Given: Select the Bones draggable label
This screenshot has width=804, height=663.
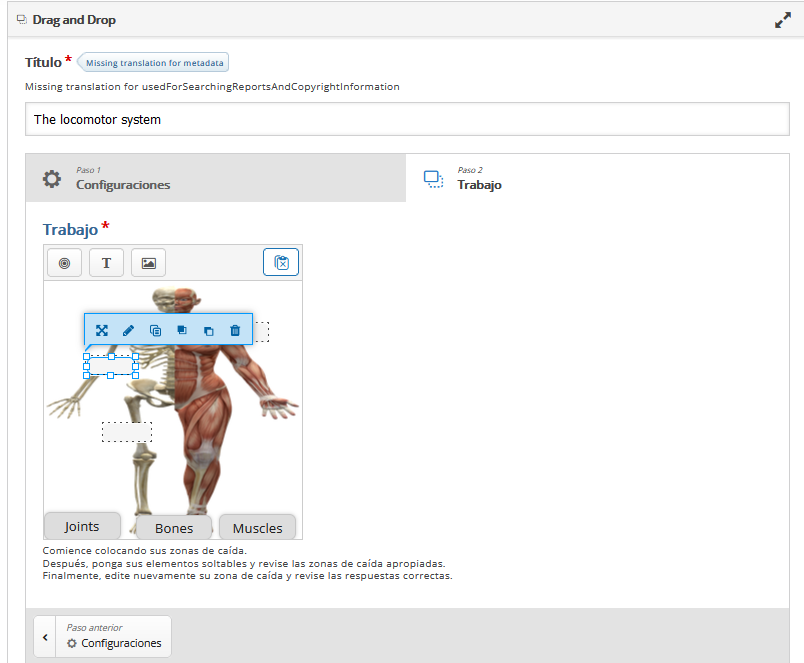Looking at the screenshot, I should click(x=174, y=528).
